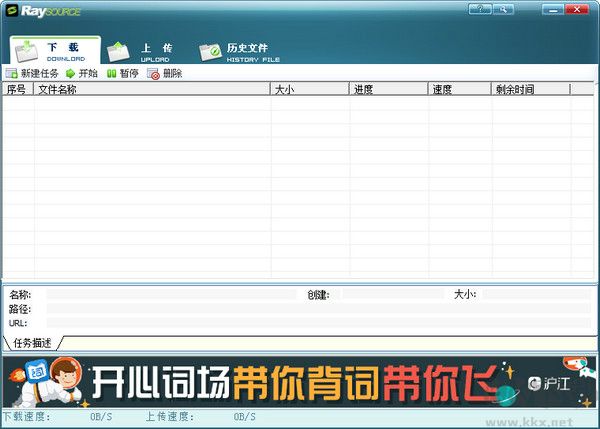
Task: Start the task with 开始
Action: pos(82,73)
